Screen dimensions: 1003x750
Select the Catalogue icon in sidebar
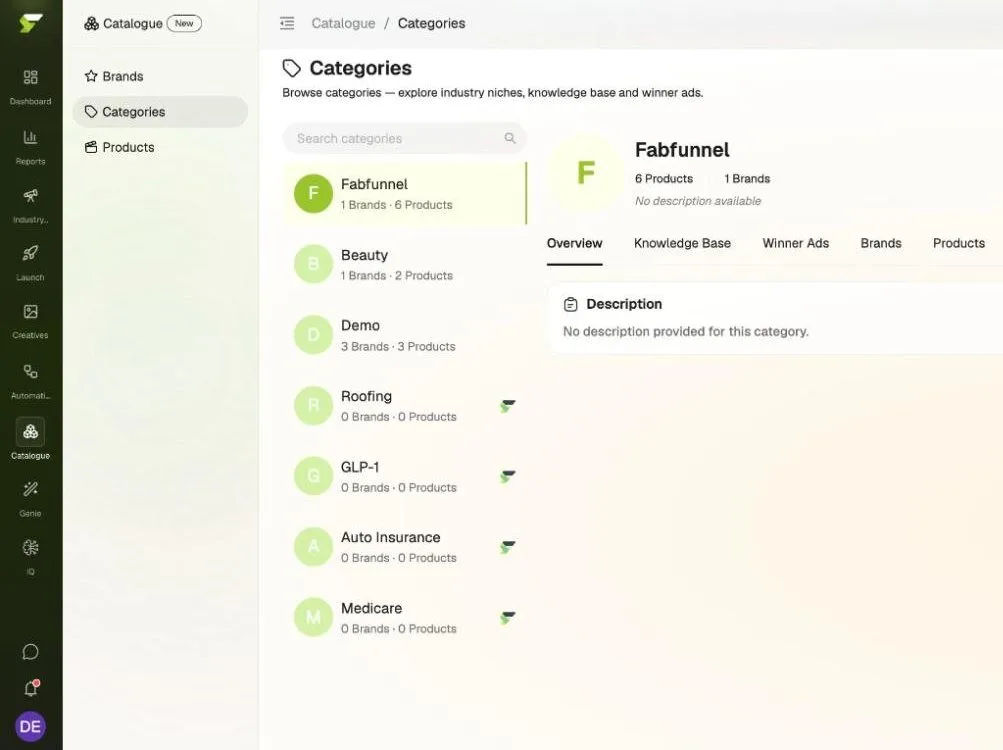30,431
